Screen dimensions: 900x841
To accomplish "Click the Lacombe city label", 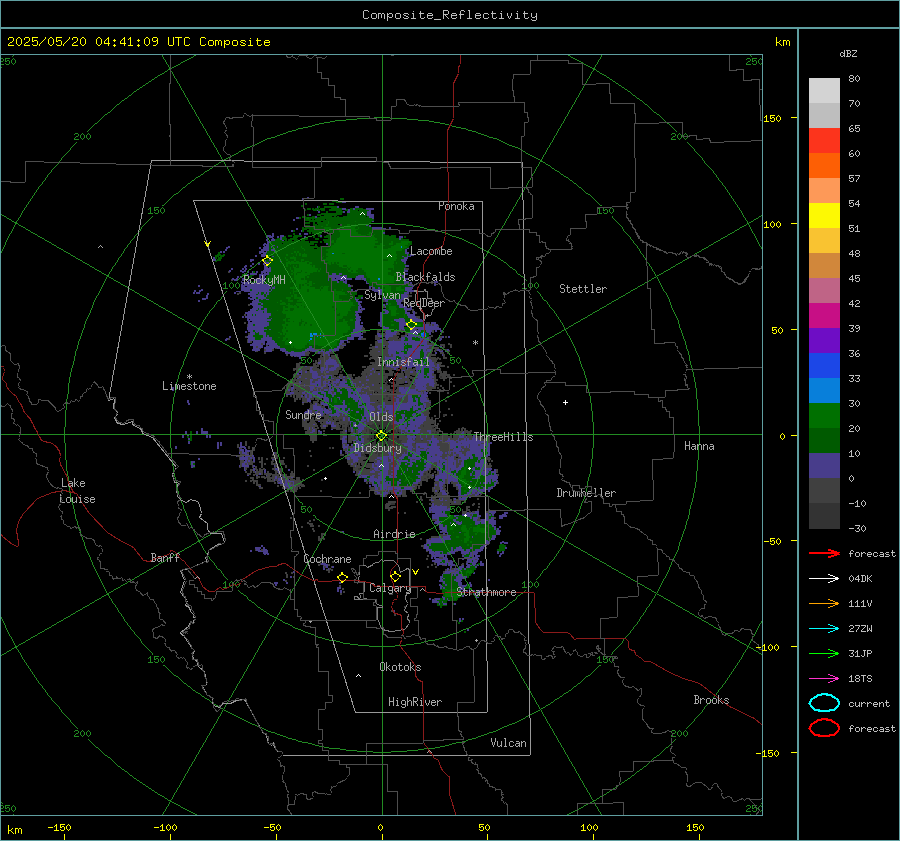I will point(431,251).
